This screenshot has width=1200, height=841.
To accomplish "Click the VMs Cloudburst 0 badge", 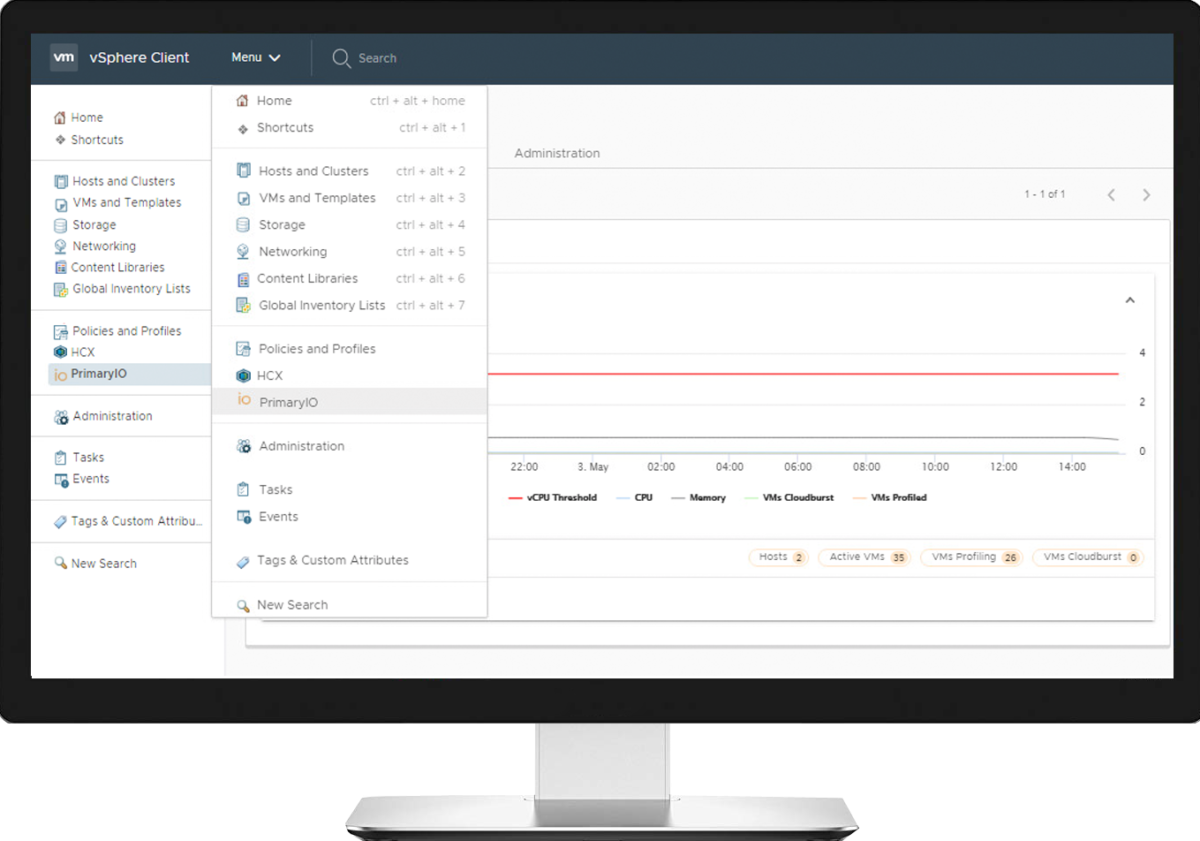I will point(1088,557).
